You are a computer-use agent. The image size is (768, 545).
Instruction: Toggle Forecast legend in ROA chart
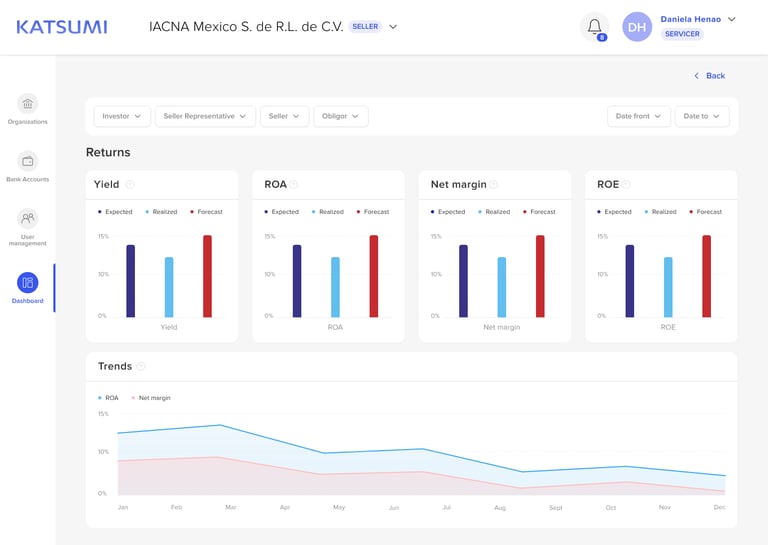coord(373,212)
